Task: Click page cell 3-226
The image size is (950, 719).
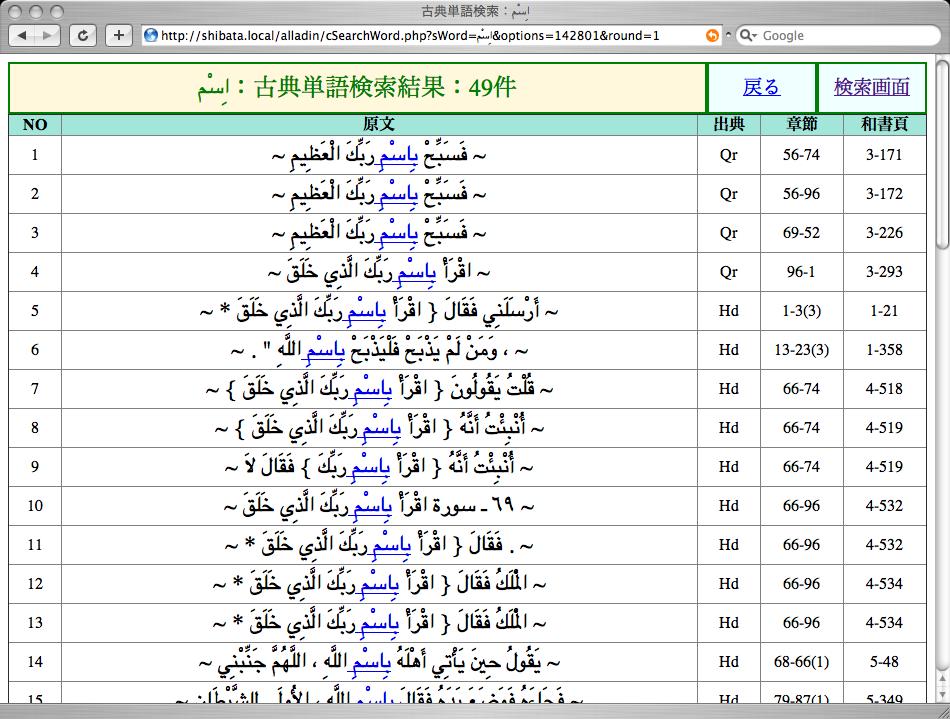Action: pos(885,233)
